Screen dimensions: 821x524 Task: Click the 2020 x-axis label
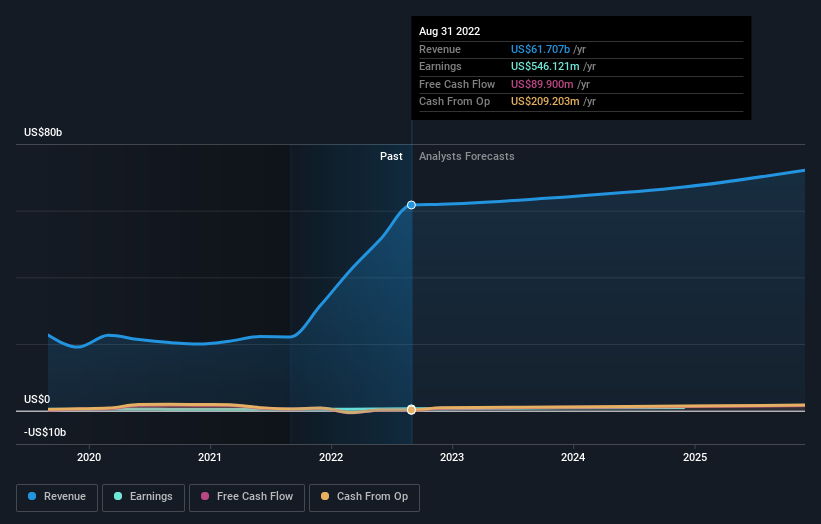pyautogui.click(x=89, y=457)
